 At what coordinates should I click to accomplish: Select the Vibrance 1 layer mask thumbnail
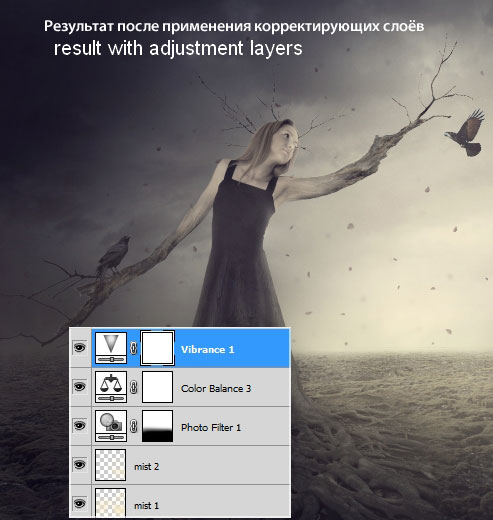[157, 348]
